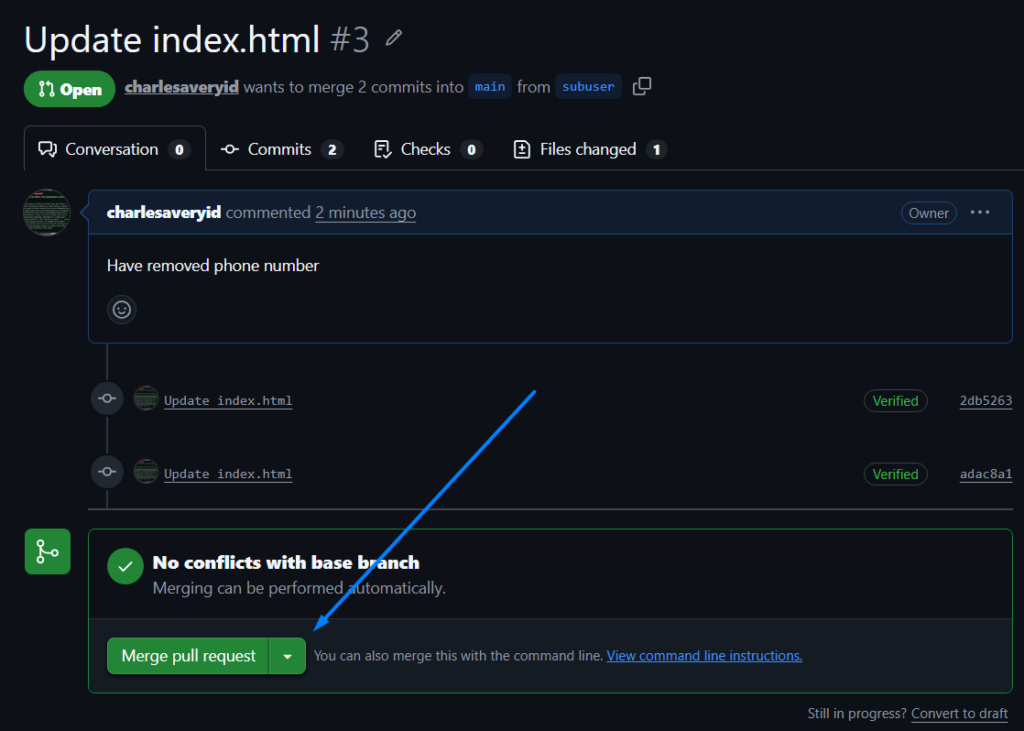The width and height of the screenshot is (1024, 731).
Task: Open commit hash adac8a1
Action: coord(985,474)
